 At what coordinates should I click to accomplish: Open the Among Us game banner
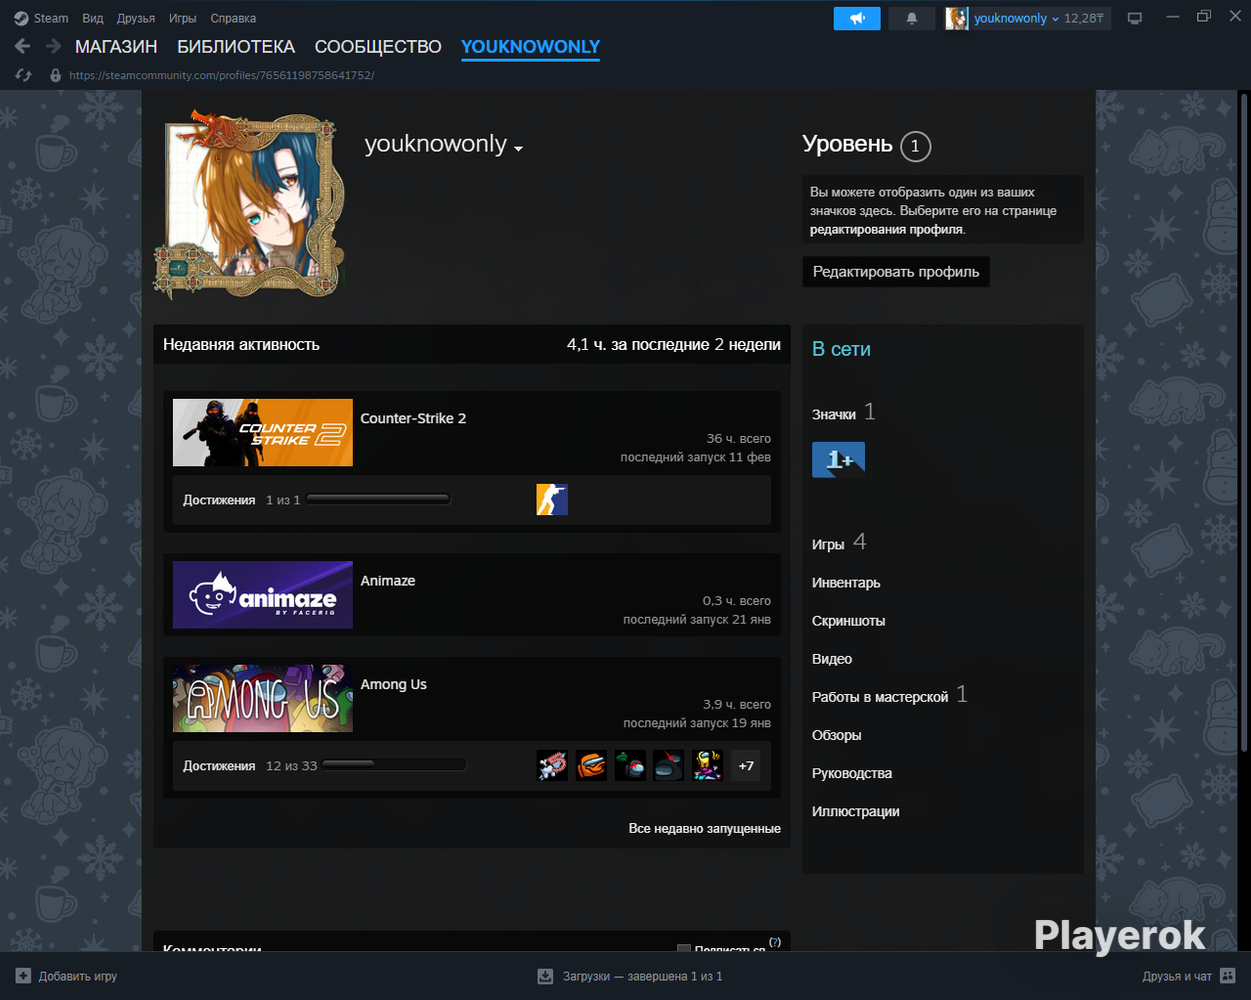[263, 699]
